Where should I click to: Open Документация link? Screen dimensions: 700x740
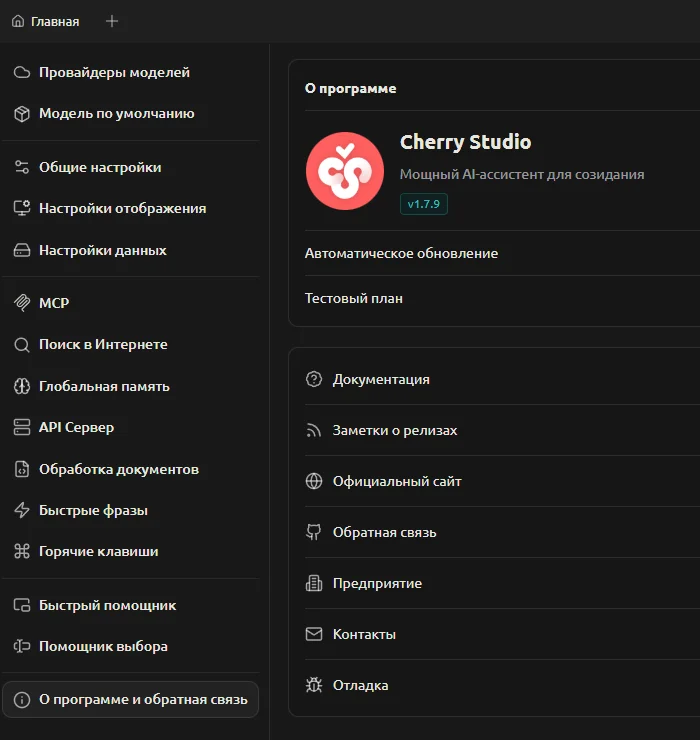[381, 380]
